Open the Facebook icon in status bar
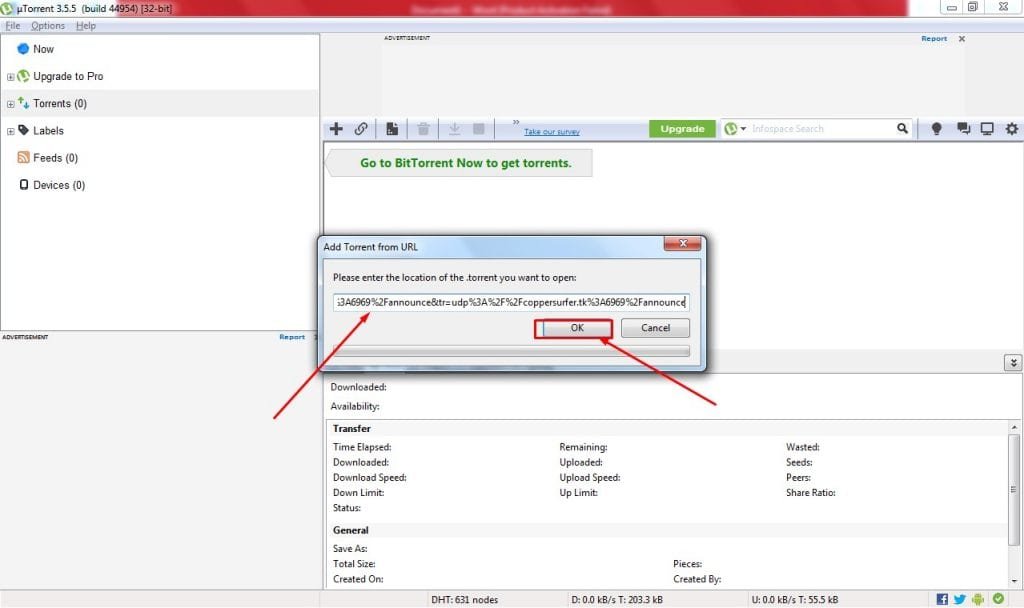This screenshot has width=1024, height=608. point(942,599)
